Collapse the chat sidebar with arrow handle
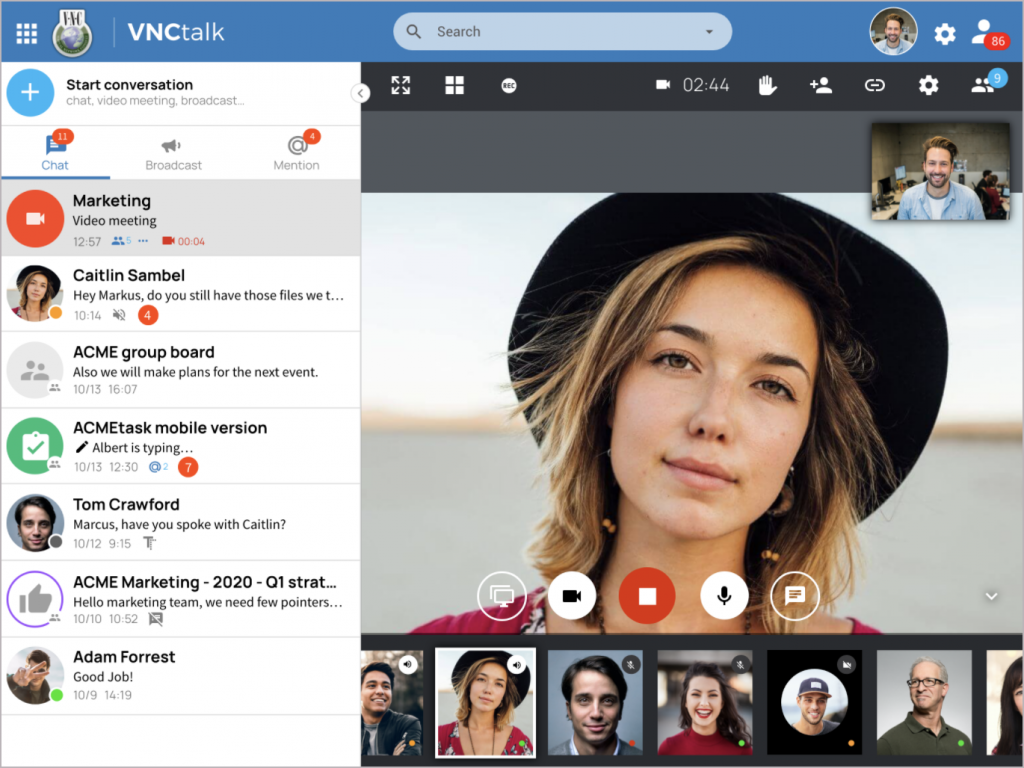Viewport: 1024px width, 768px height. click(x=360, y=93)
